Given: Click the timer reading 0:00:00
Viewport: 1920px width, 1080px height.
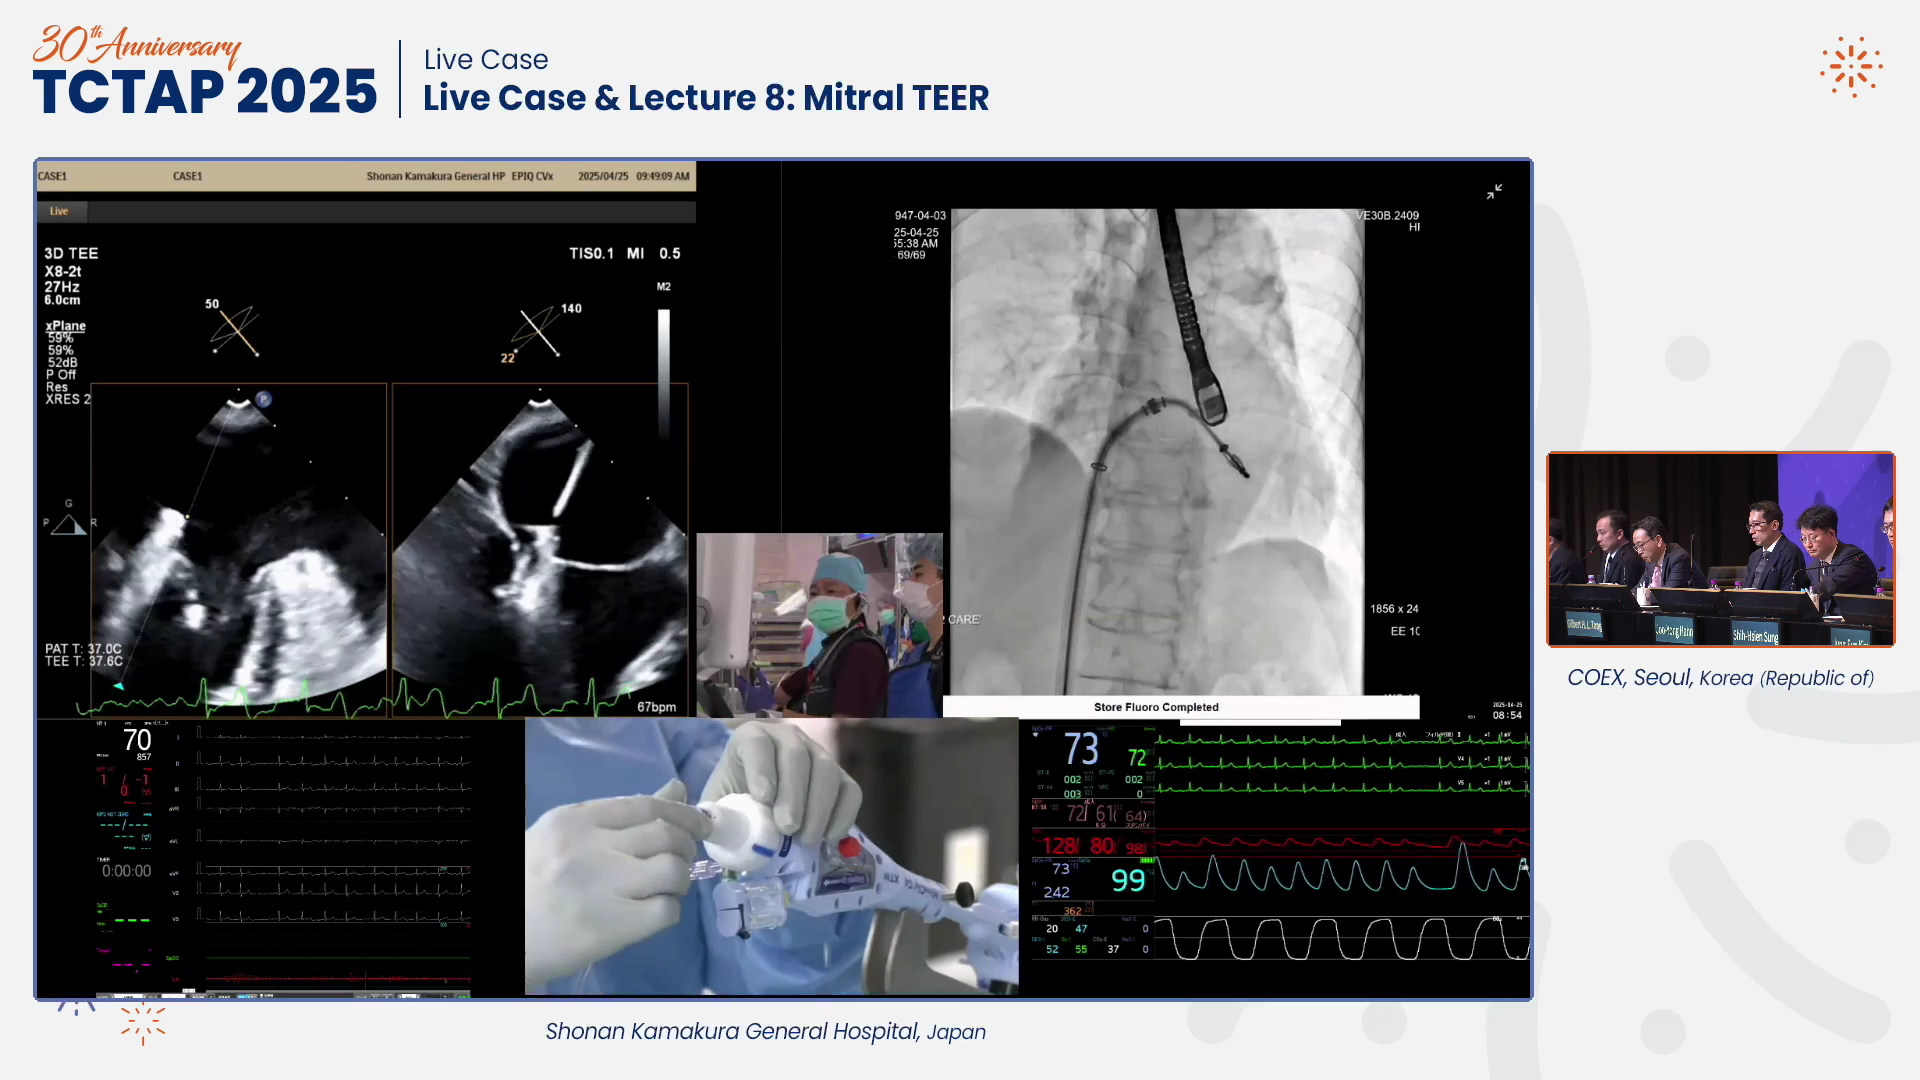Looking at the screenshot, I should 126,871.
